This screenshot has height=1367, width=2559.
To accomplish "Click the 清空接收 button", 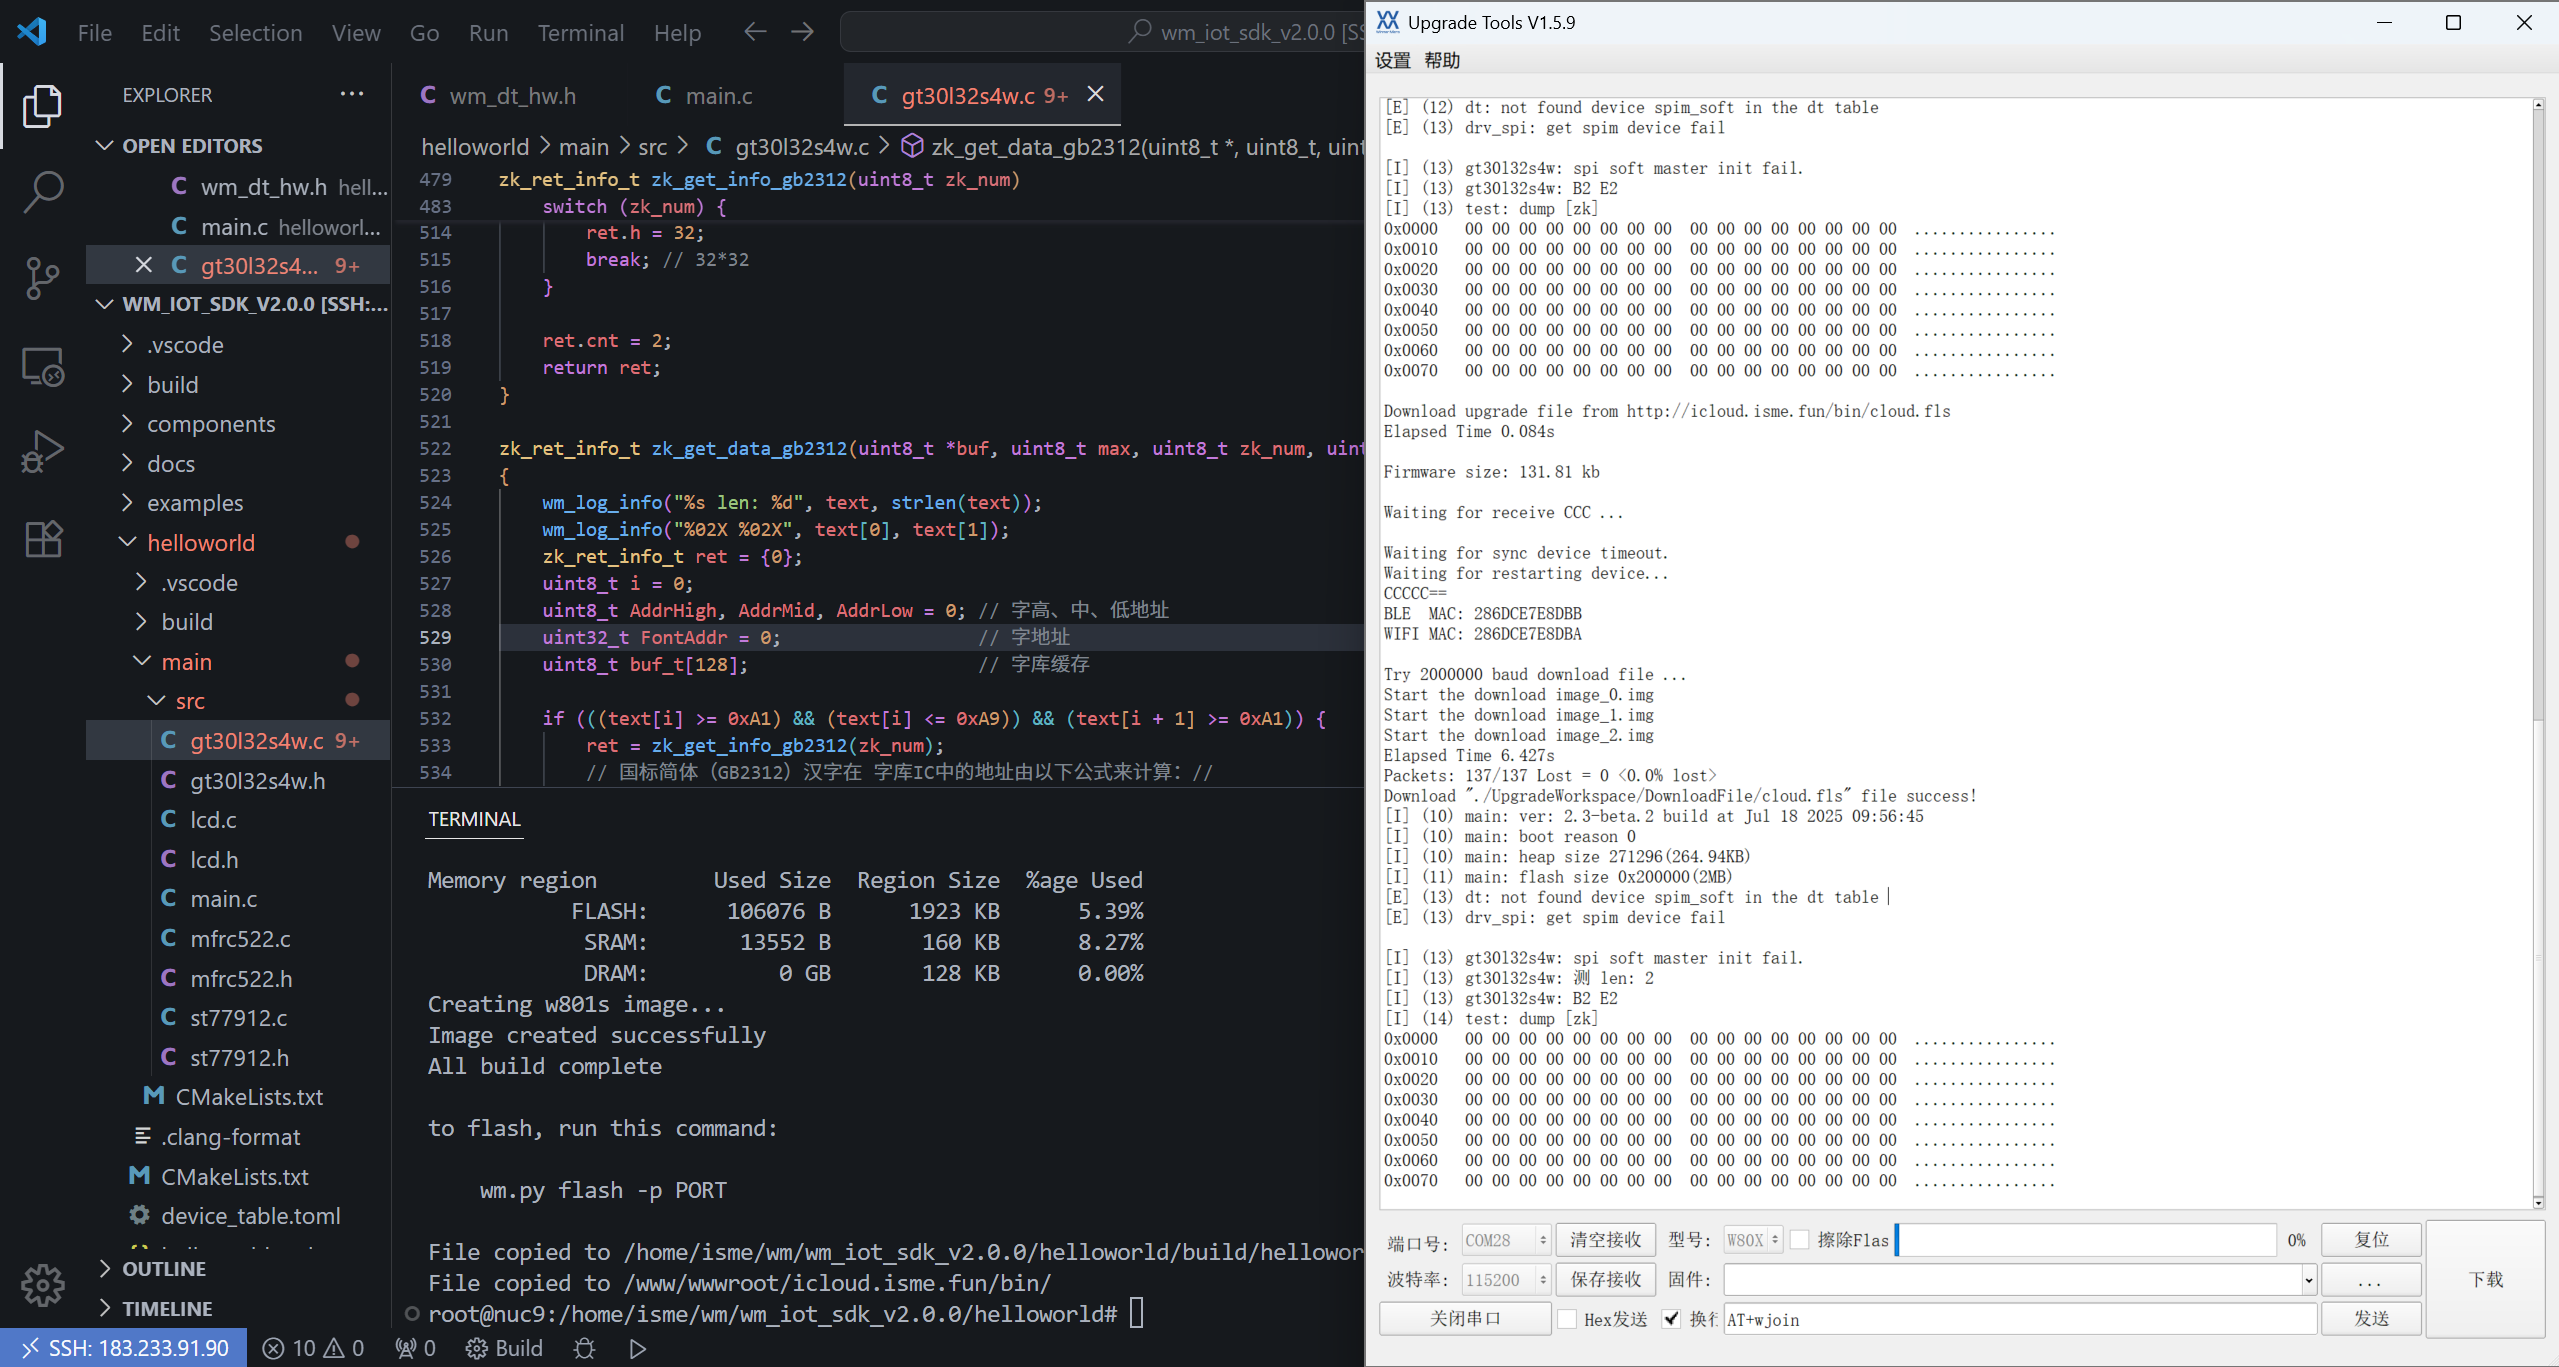I will coord(1605,1240).
